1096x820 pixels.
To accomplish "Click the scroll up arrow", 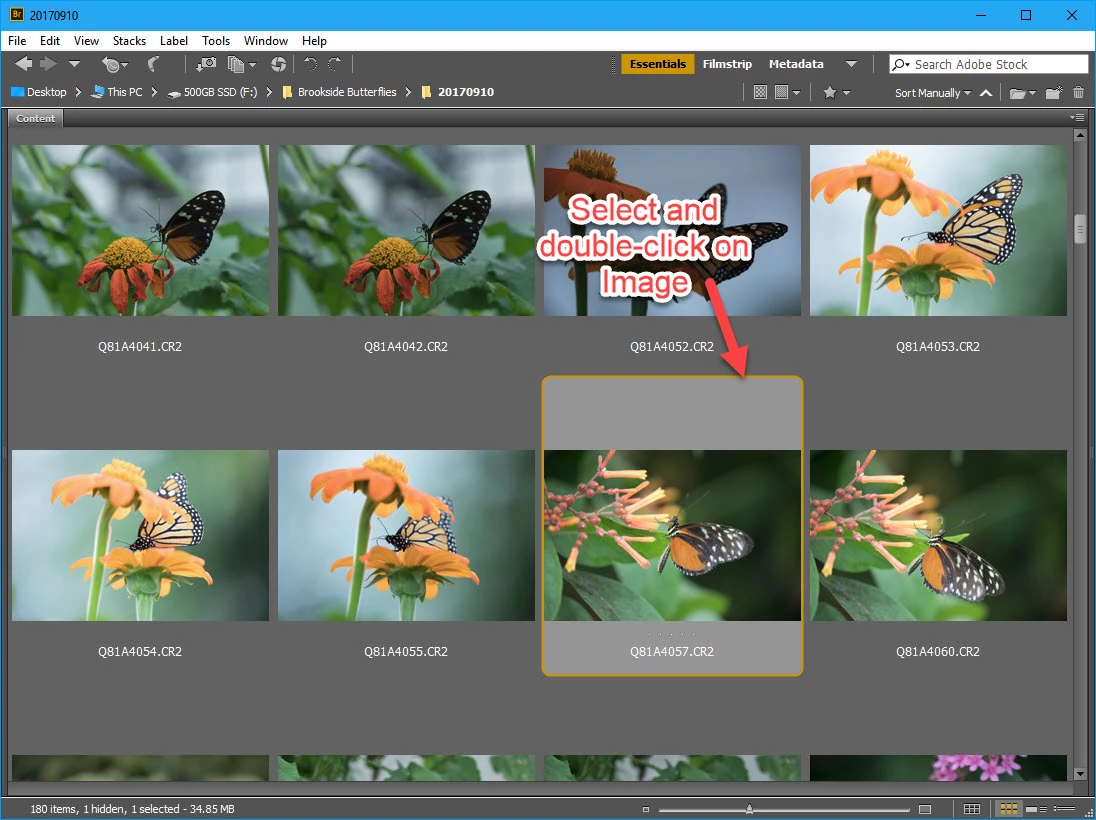I will click(1081, 136).
